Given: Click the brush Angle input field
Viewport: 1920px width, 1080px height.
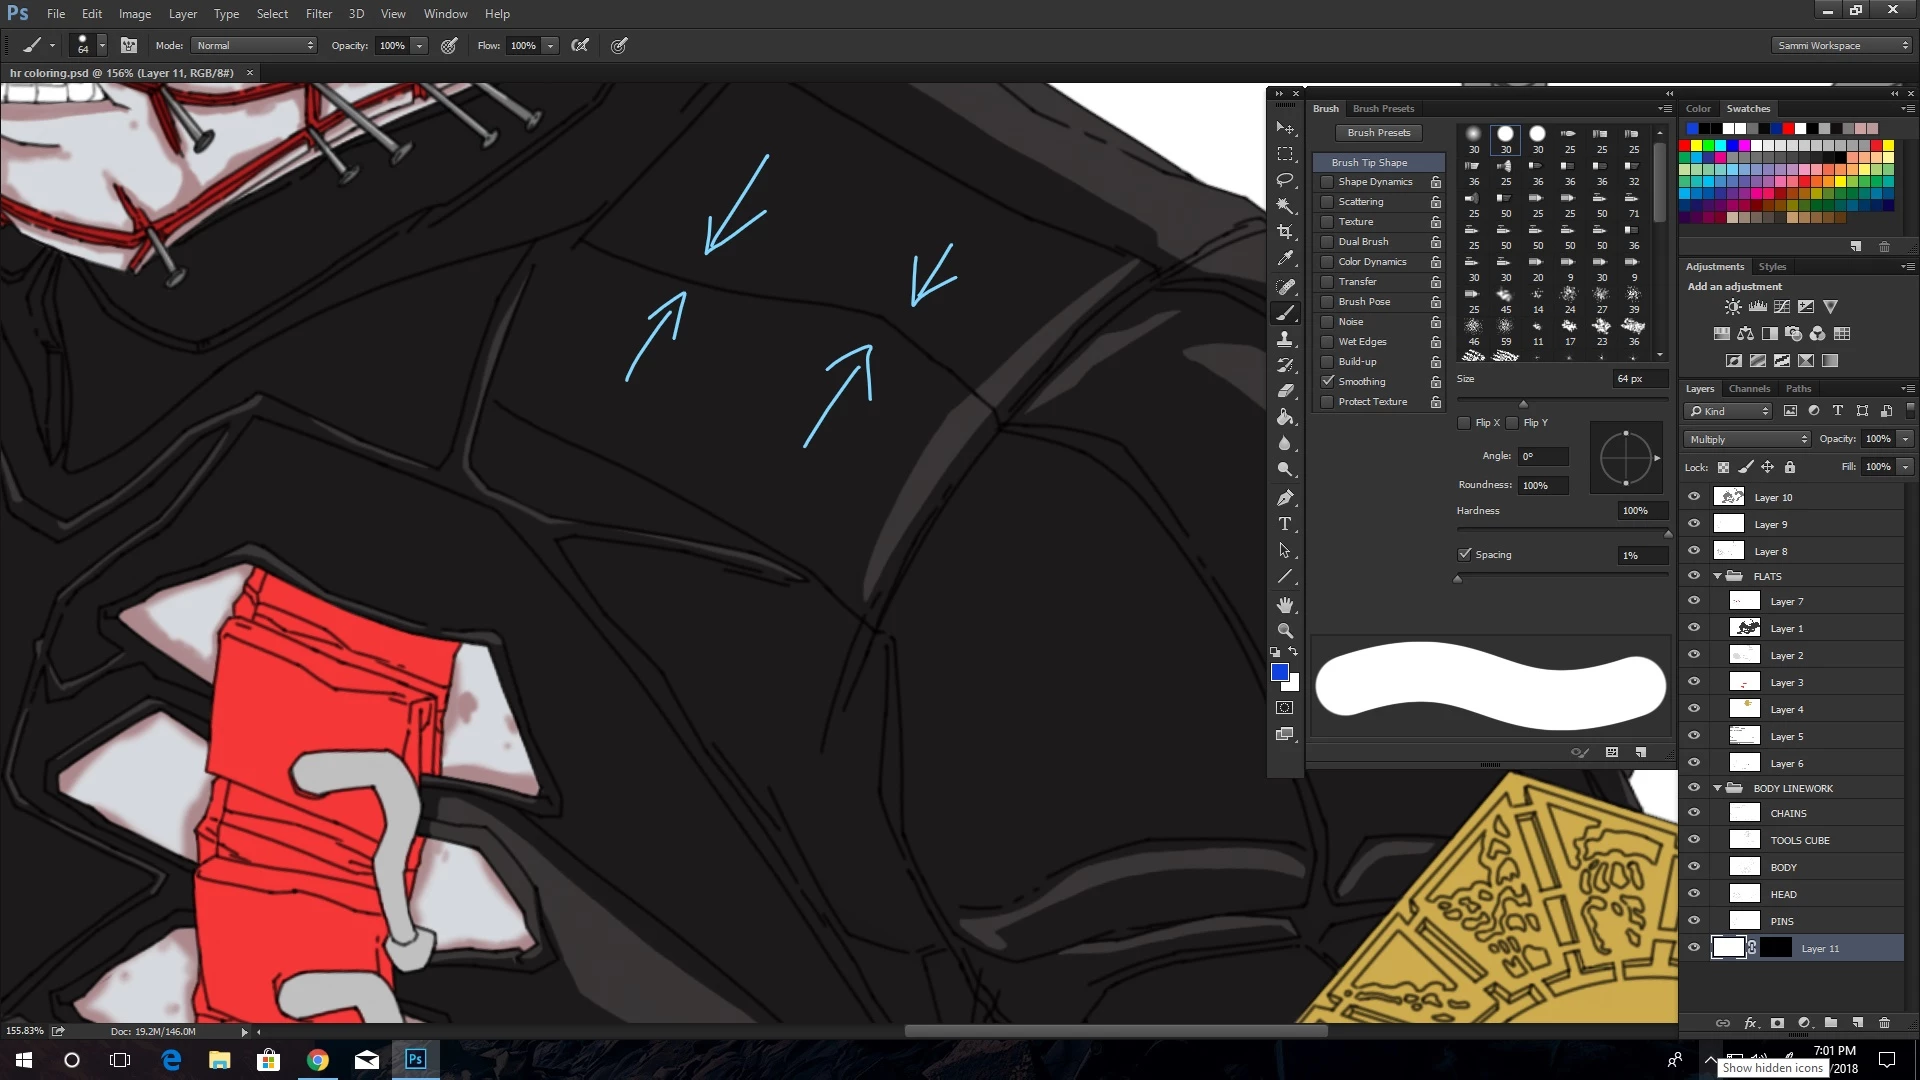Looking at the screenshot, I should coord(1543,456).
